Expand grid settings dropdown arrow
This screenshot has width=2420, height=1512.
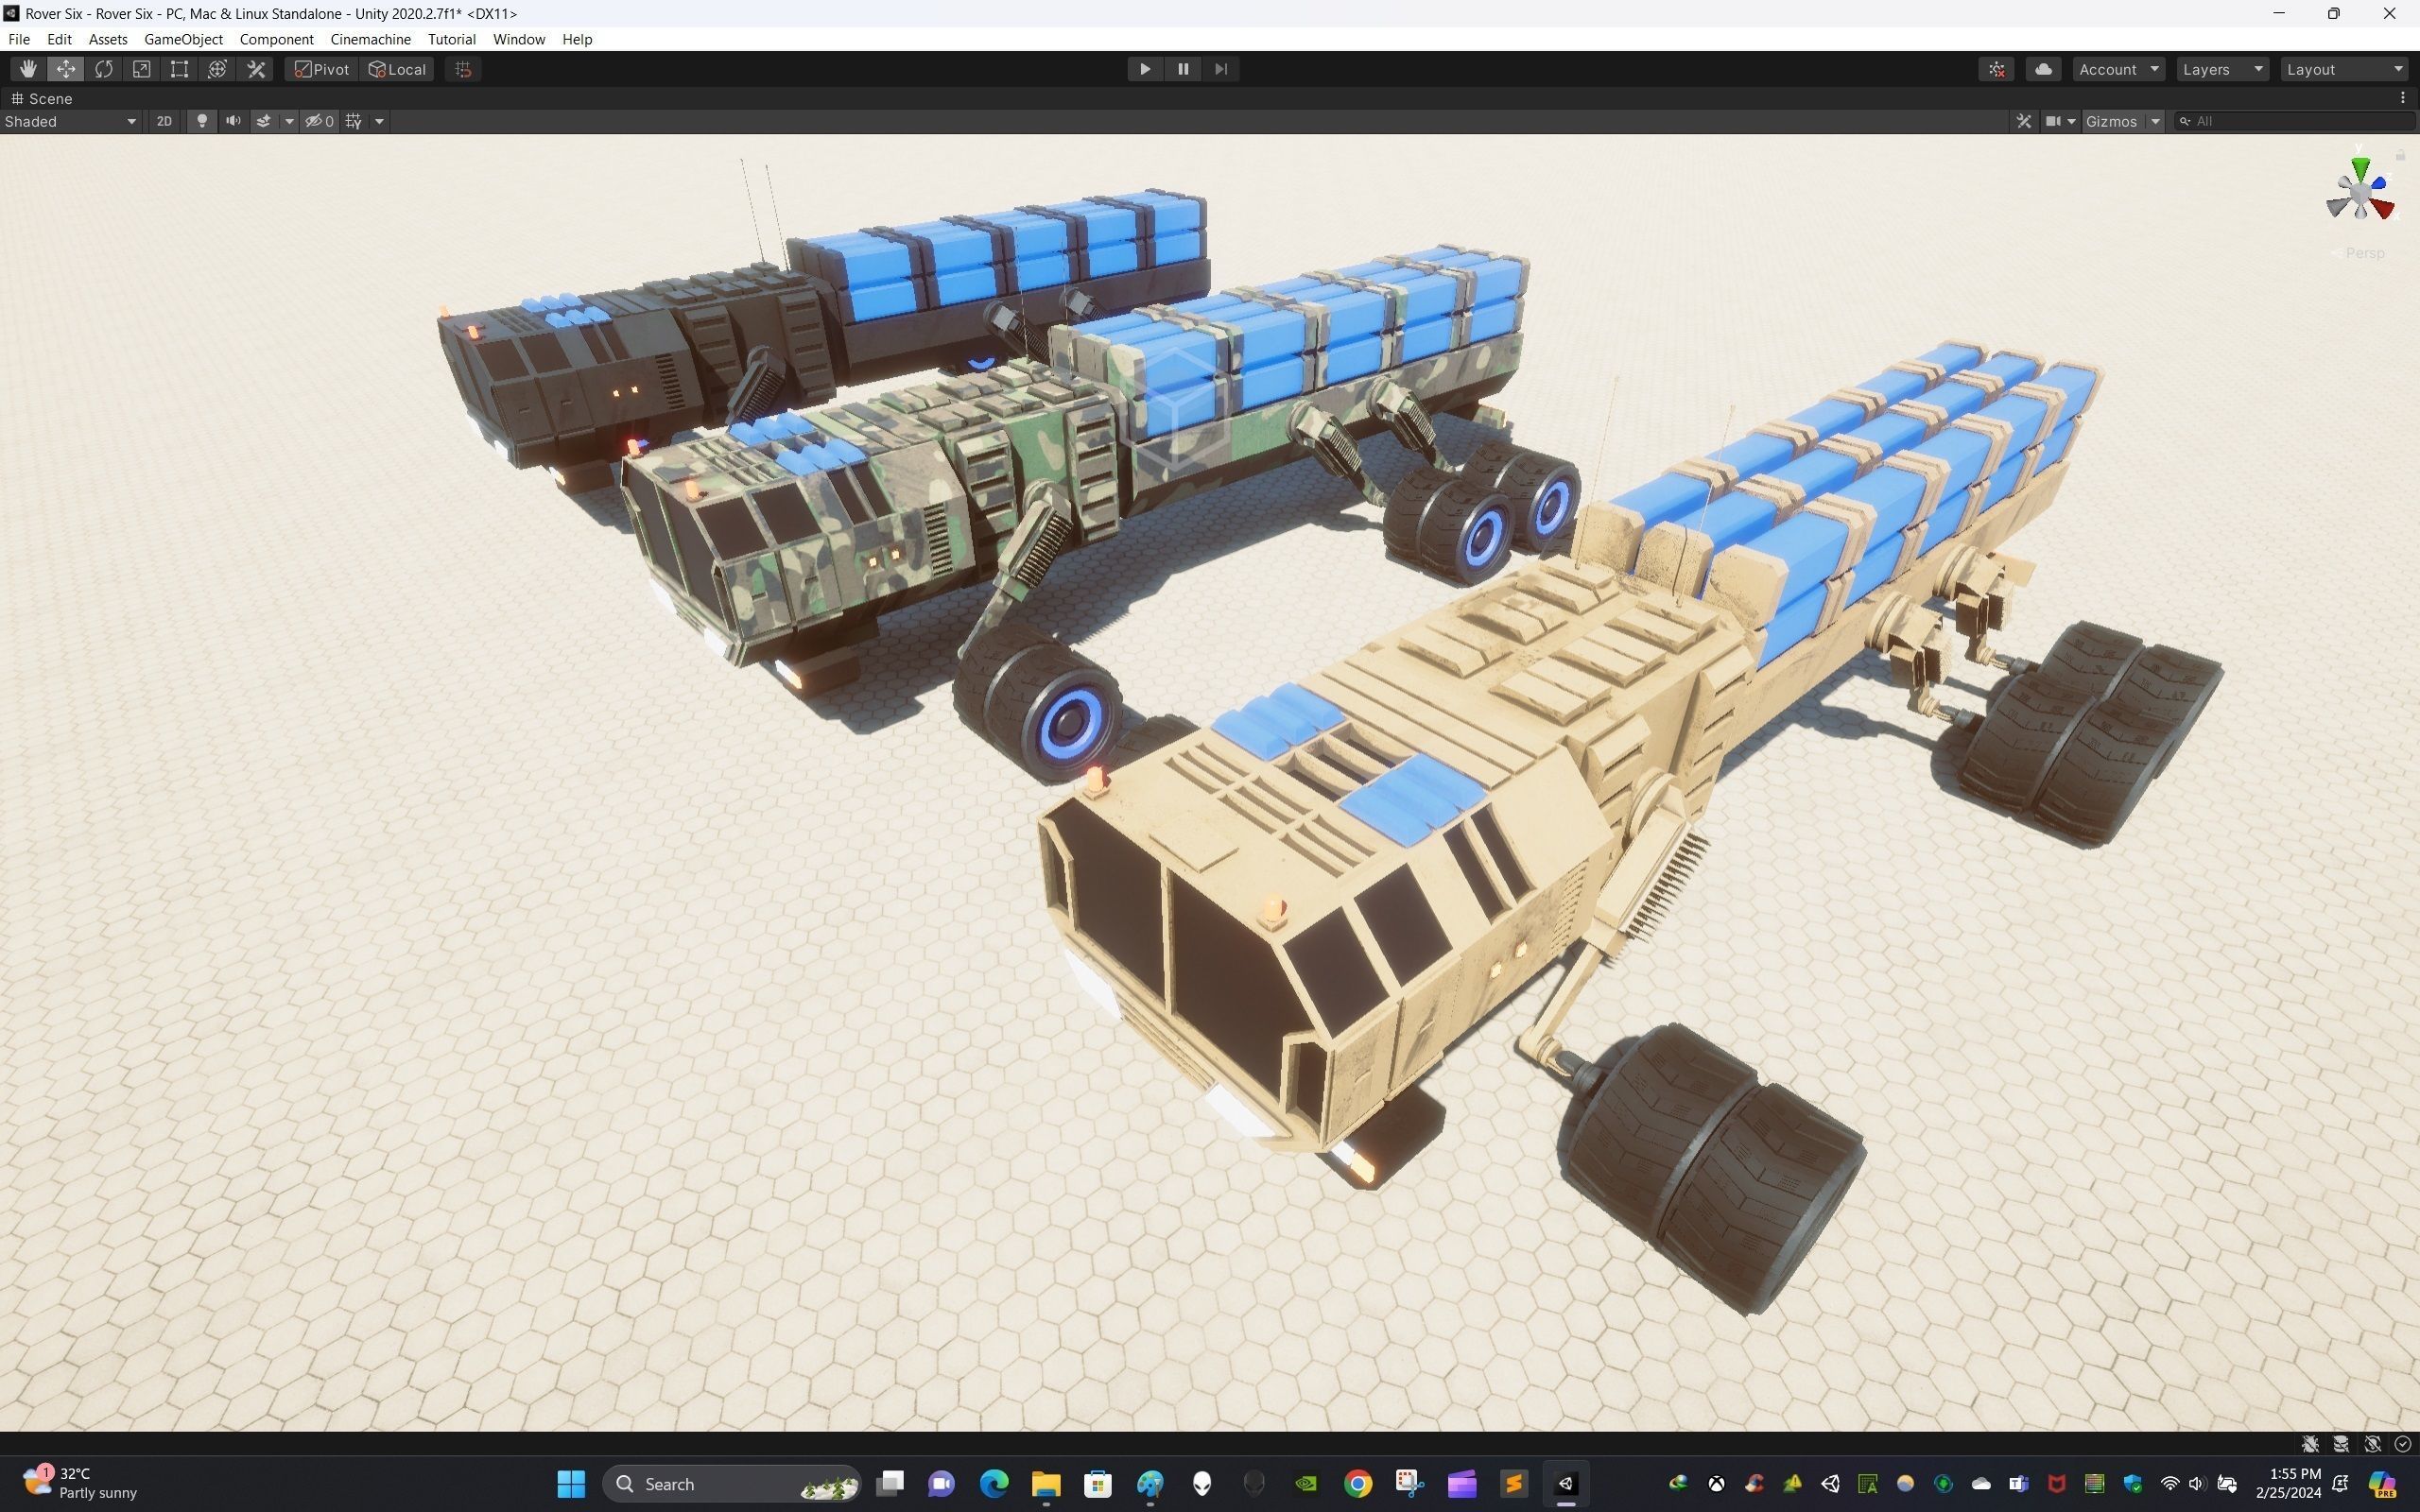point(379,121)
